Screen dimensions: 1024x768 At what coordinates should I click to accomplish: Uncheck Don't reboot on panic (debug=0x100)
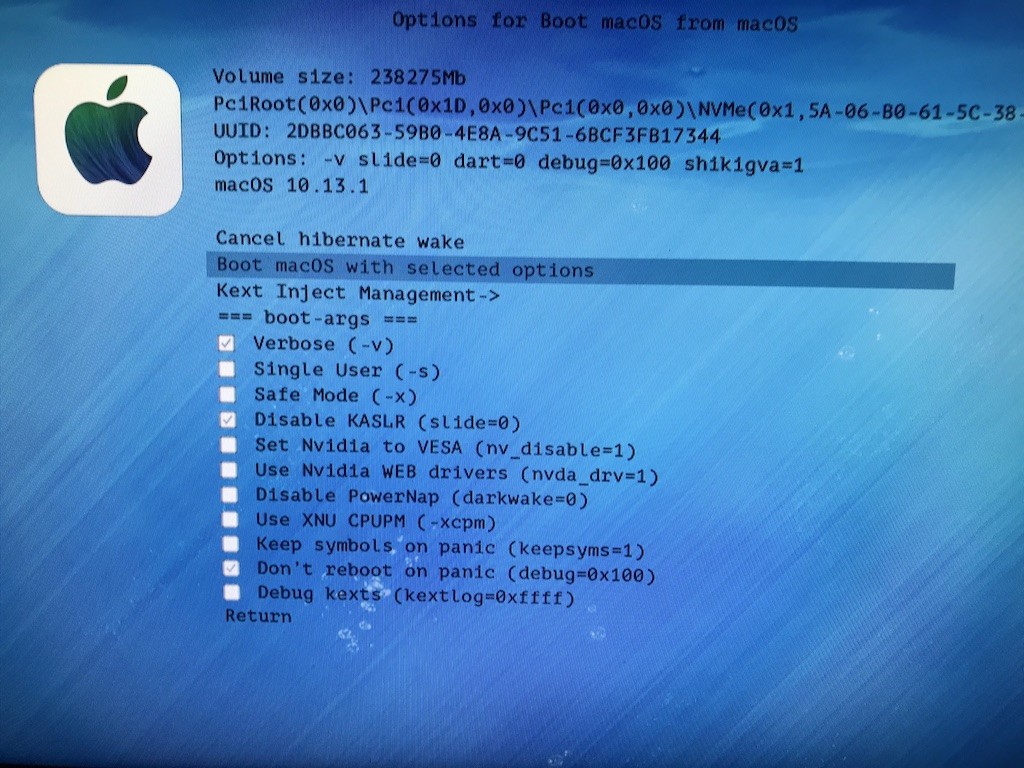point(231,568)
